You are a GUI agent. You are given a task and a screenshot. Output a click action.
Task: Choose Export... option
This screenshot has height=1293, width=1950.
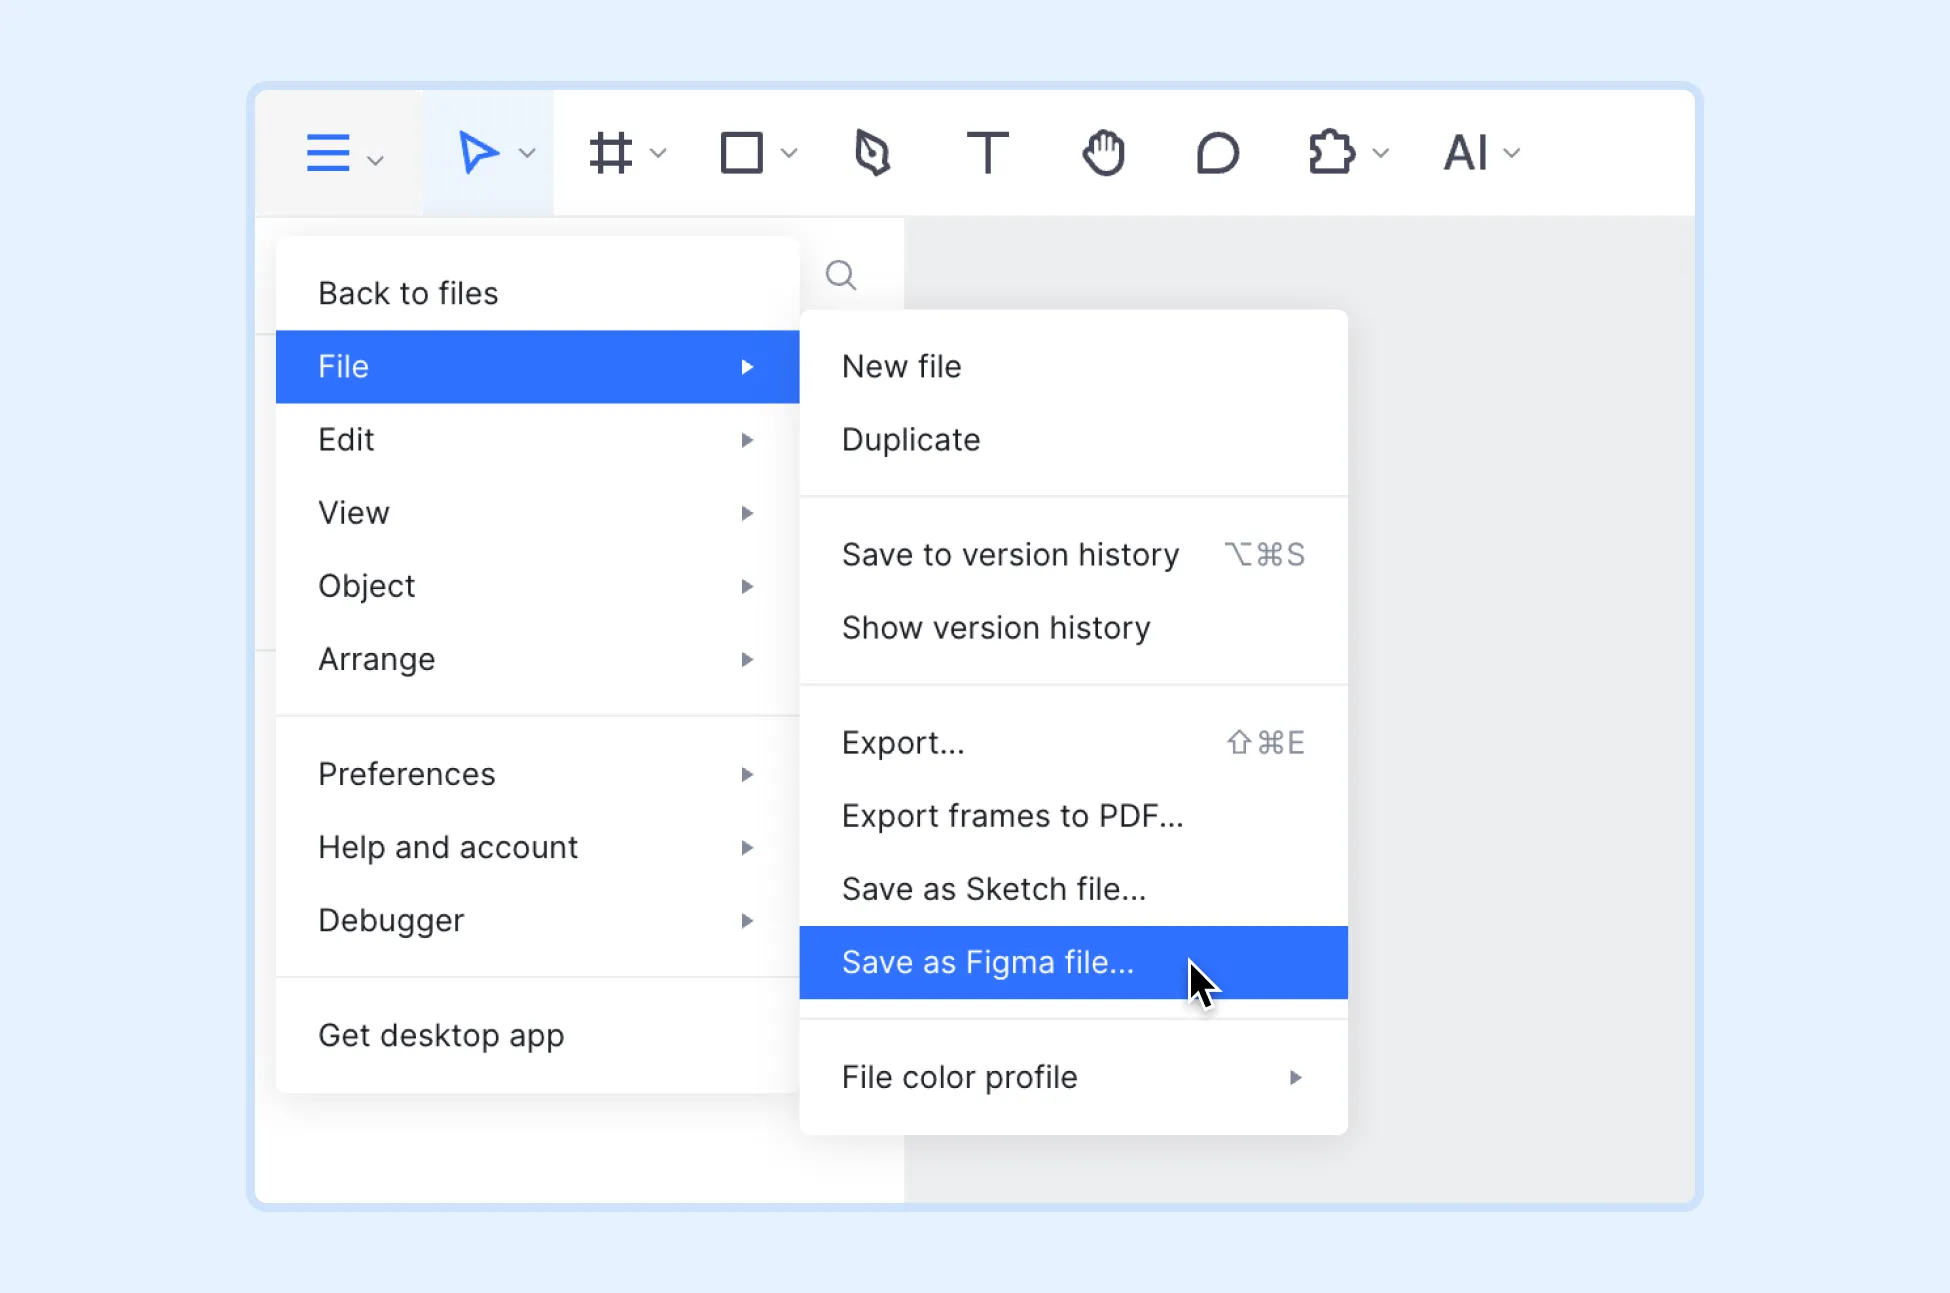click(1074, 743)
